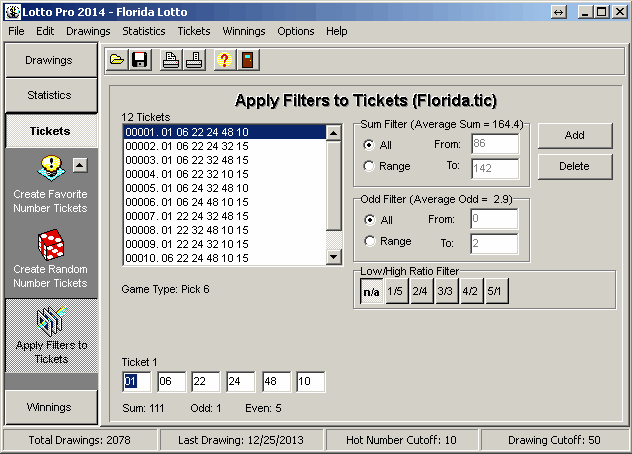
Task: Toggle the 3/3 Low/High ratio button
Action: (x=445, y=291)
